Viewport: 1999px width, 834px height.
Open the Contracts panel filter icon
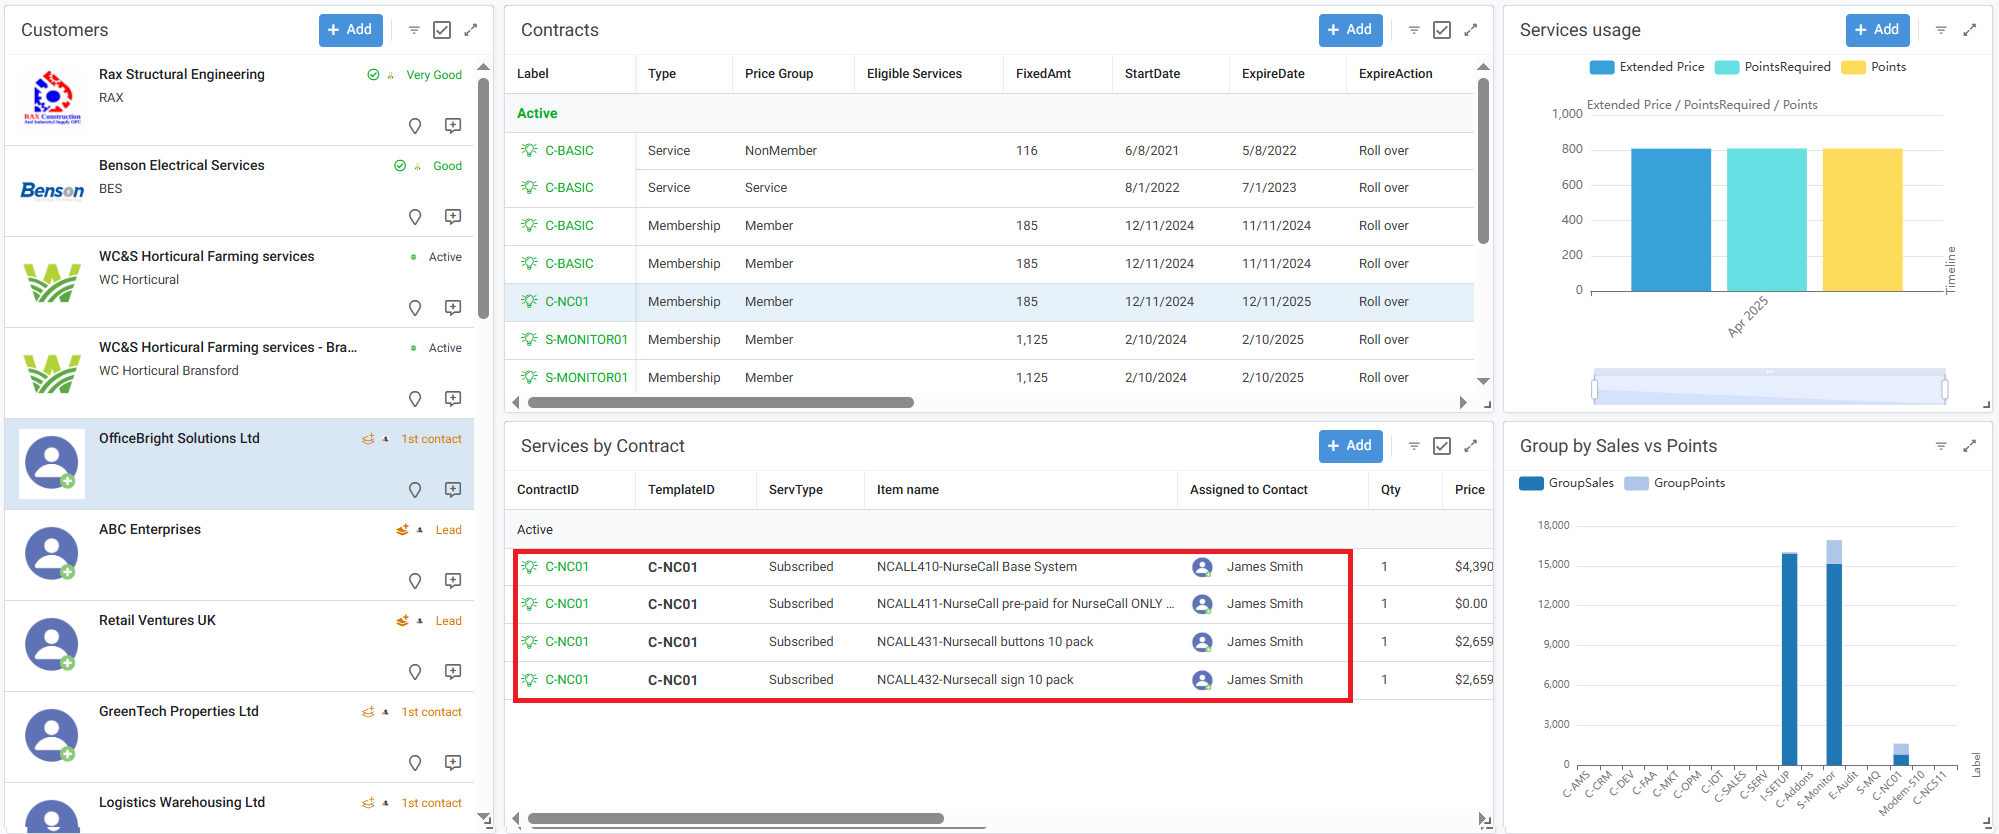[1414, 30]
